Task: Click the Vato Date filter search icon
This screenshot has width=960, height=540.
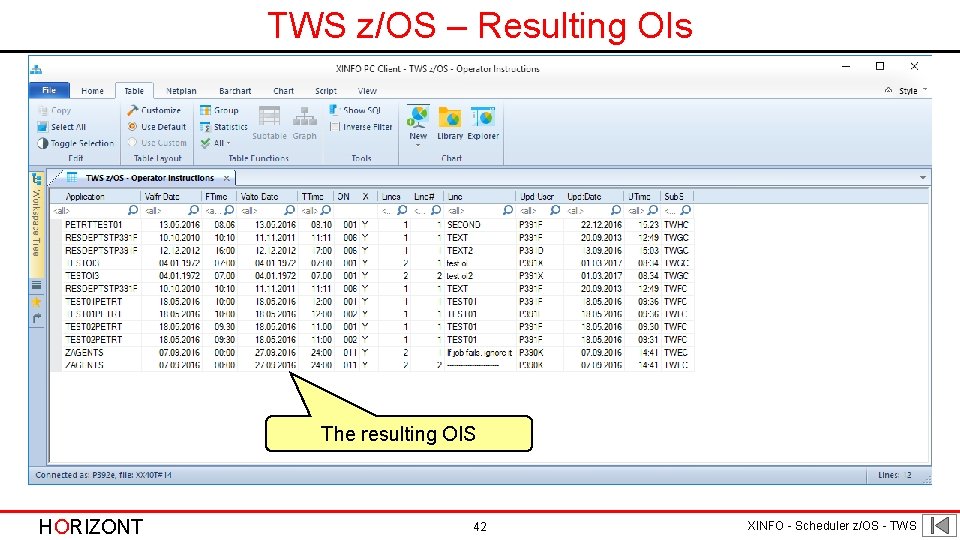Action: click(x=289, y=211)
